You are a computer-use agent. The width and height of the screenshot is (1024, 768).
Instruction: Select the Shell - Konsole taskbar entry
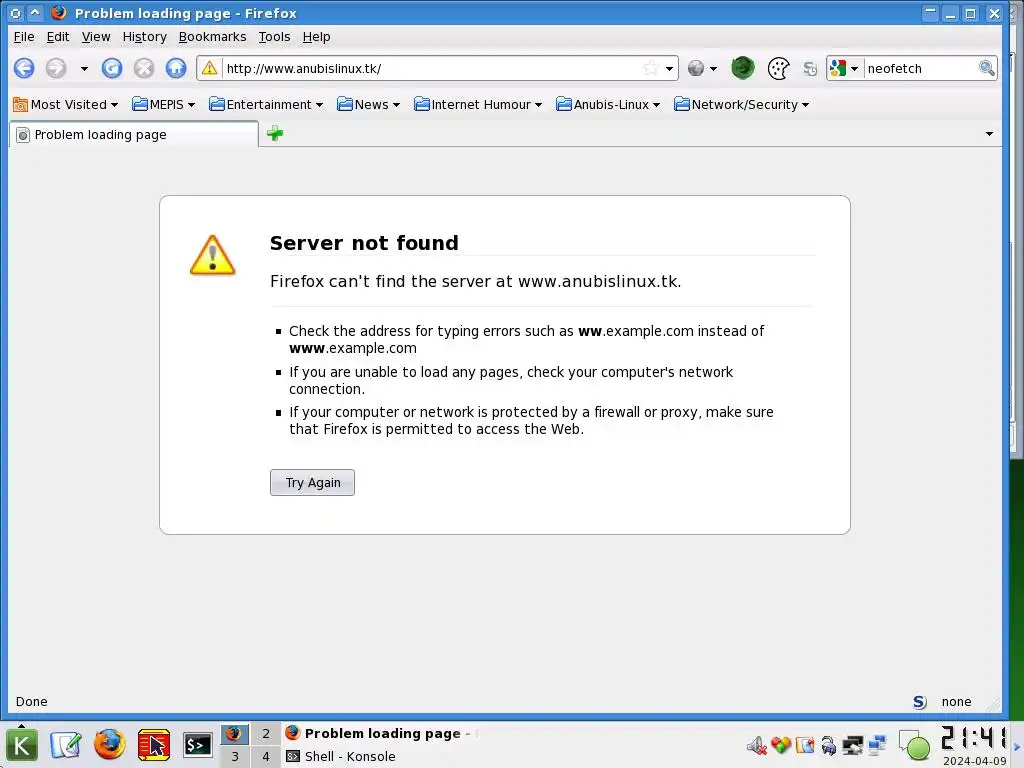pyautogui.click(x=342, y=756)
